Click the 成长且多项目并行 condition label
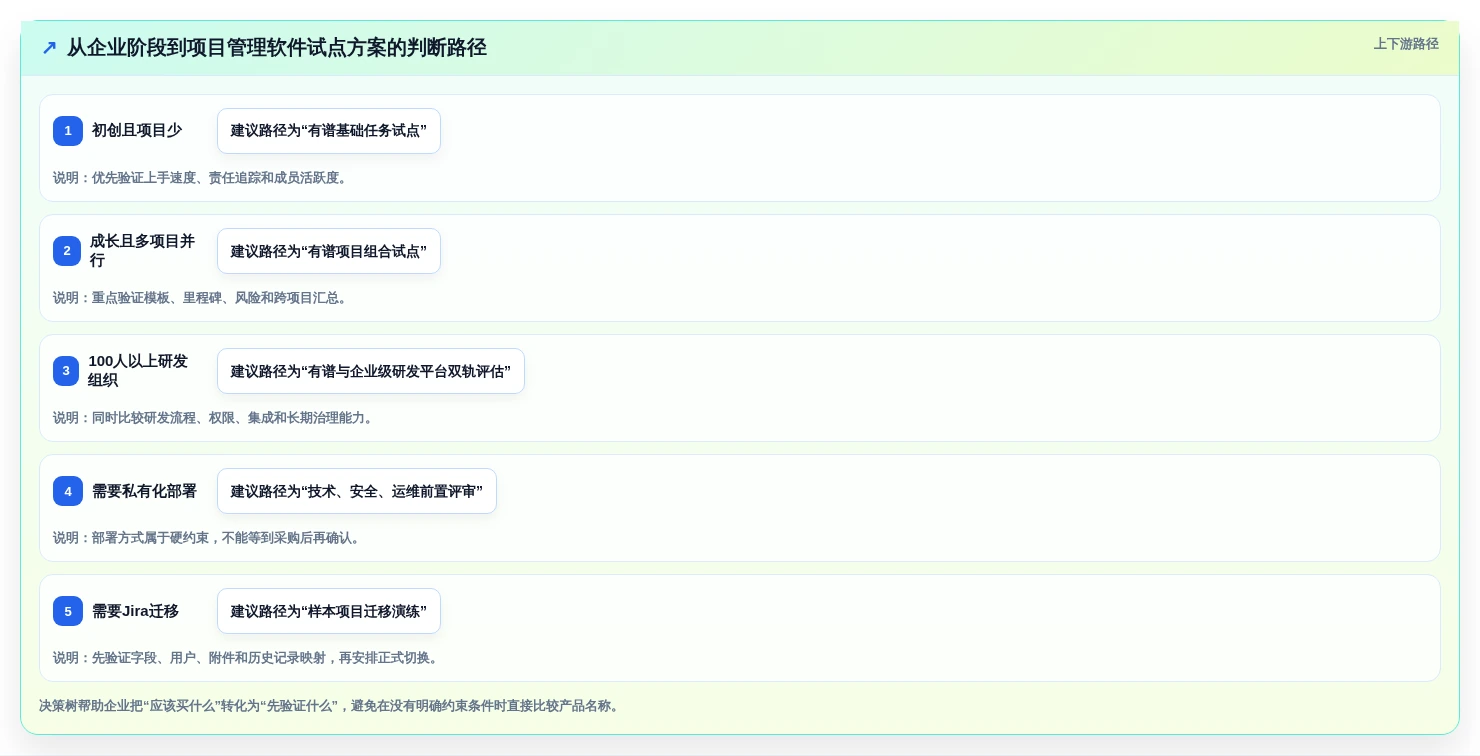The image size is (1480, 756). [143, 251]
